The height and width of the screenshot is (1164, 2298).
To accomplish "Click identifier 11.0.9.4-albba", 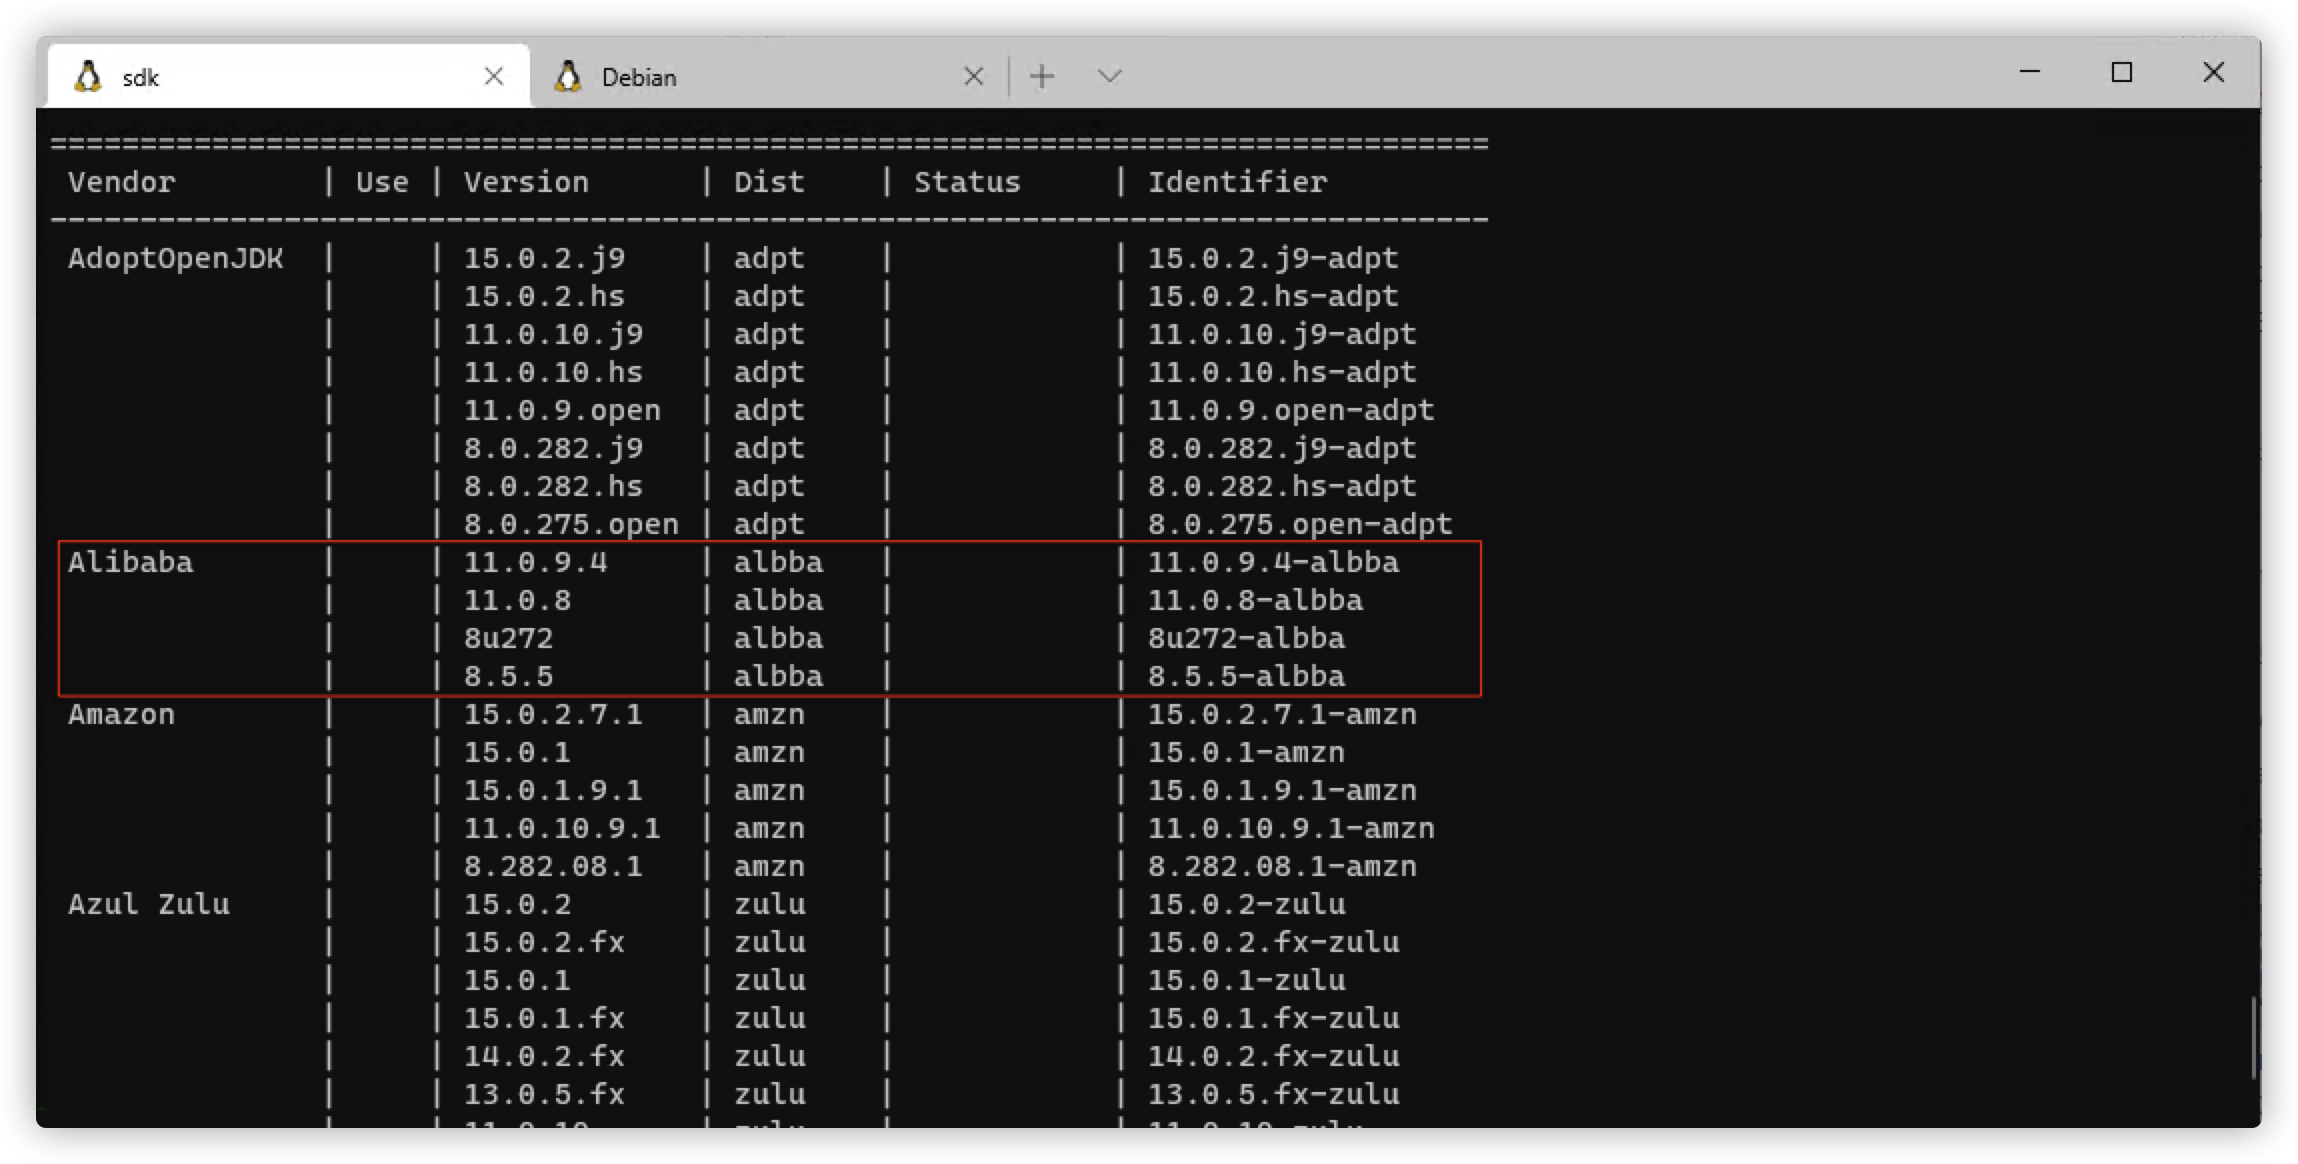I will point(1272,562).
